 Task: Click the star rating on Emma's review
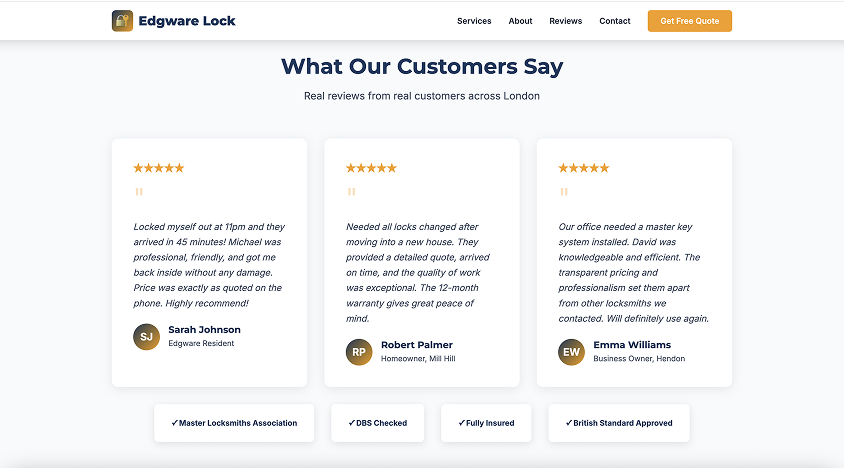click(x=583, y=168)
